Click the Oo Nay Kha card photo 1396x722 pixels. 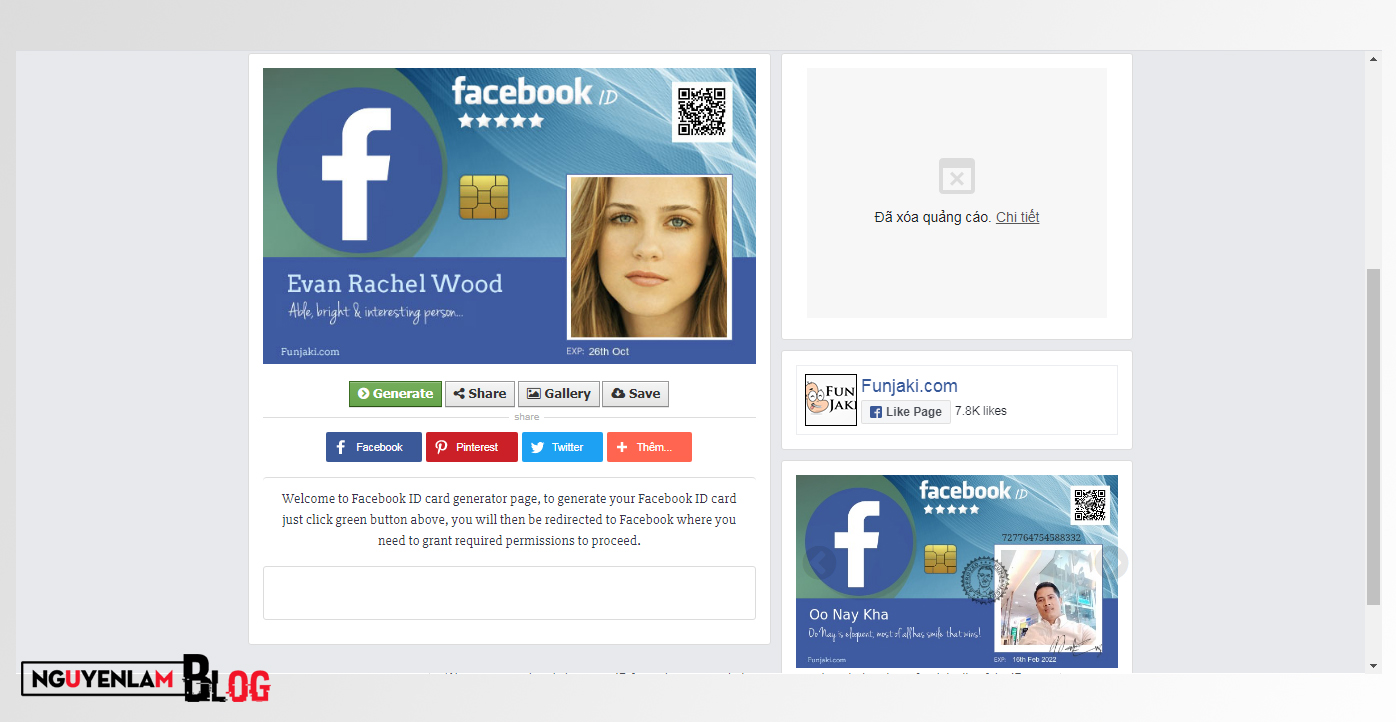point(1048,600)
